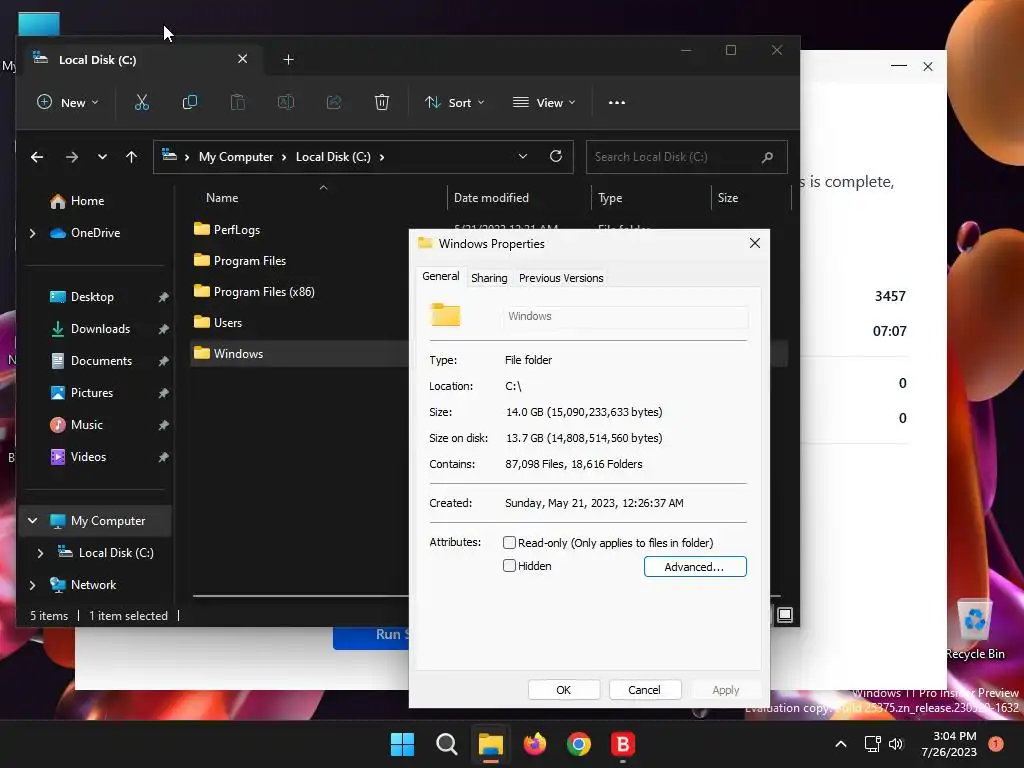Viewport: 1024px width, 768px height.
Task: Expand address bar history dropdown
Action: pos(522,156)
